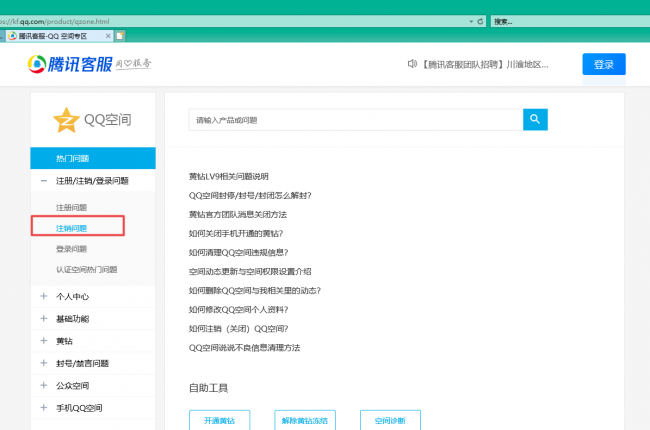Open 黄钻LV9相关问题说明 article

tap(229, 176)
